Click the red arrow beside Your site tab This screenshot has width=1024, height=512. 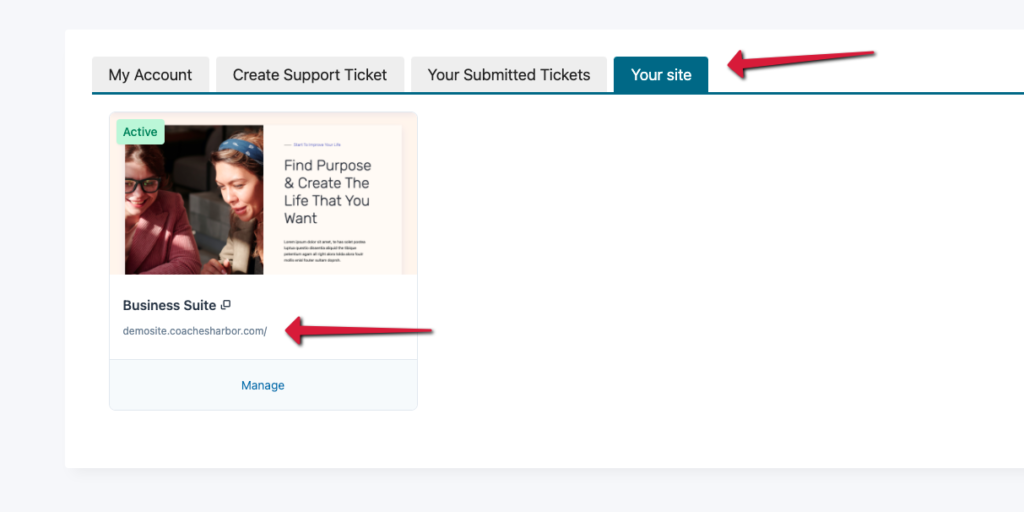tap(800, 63)
